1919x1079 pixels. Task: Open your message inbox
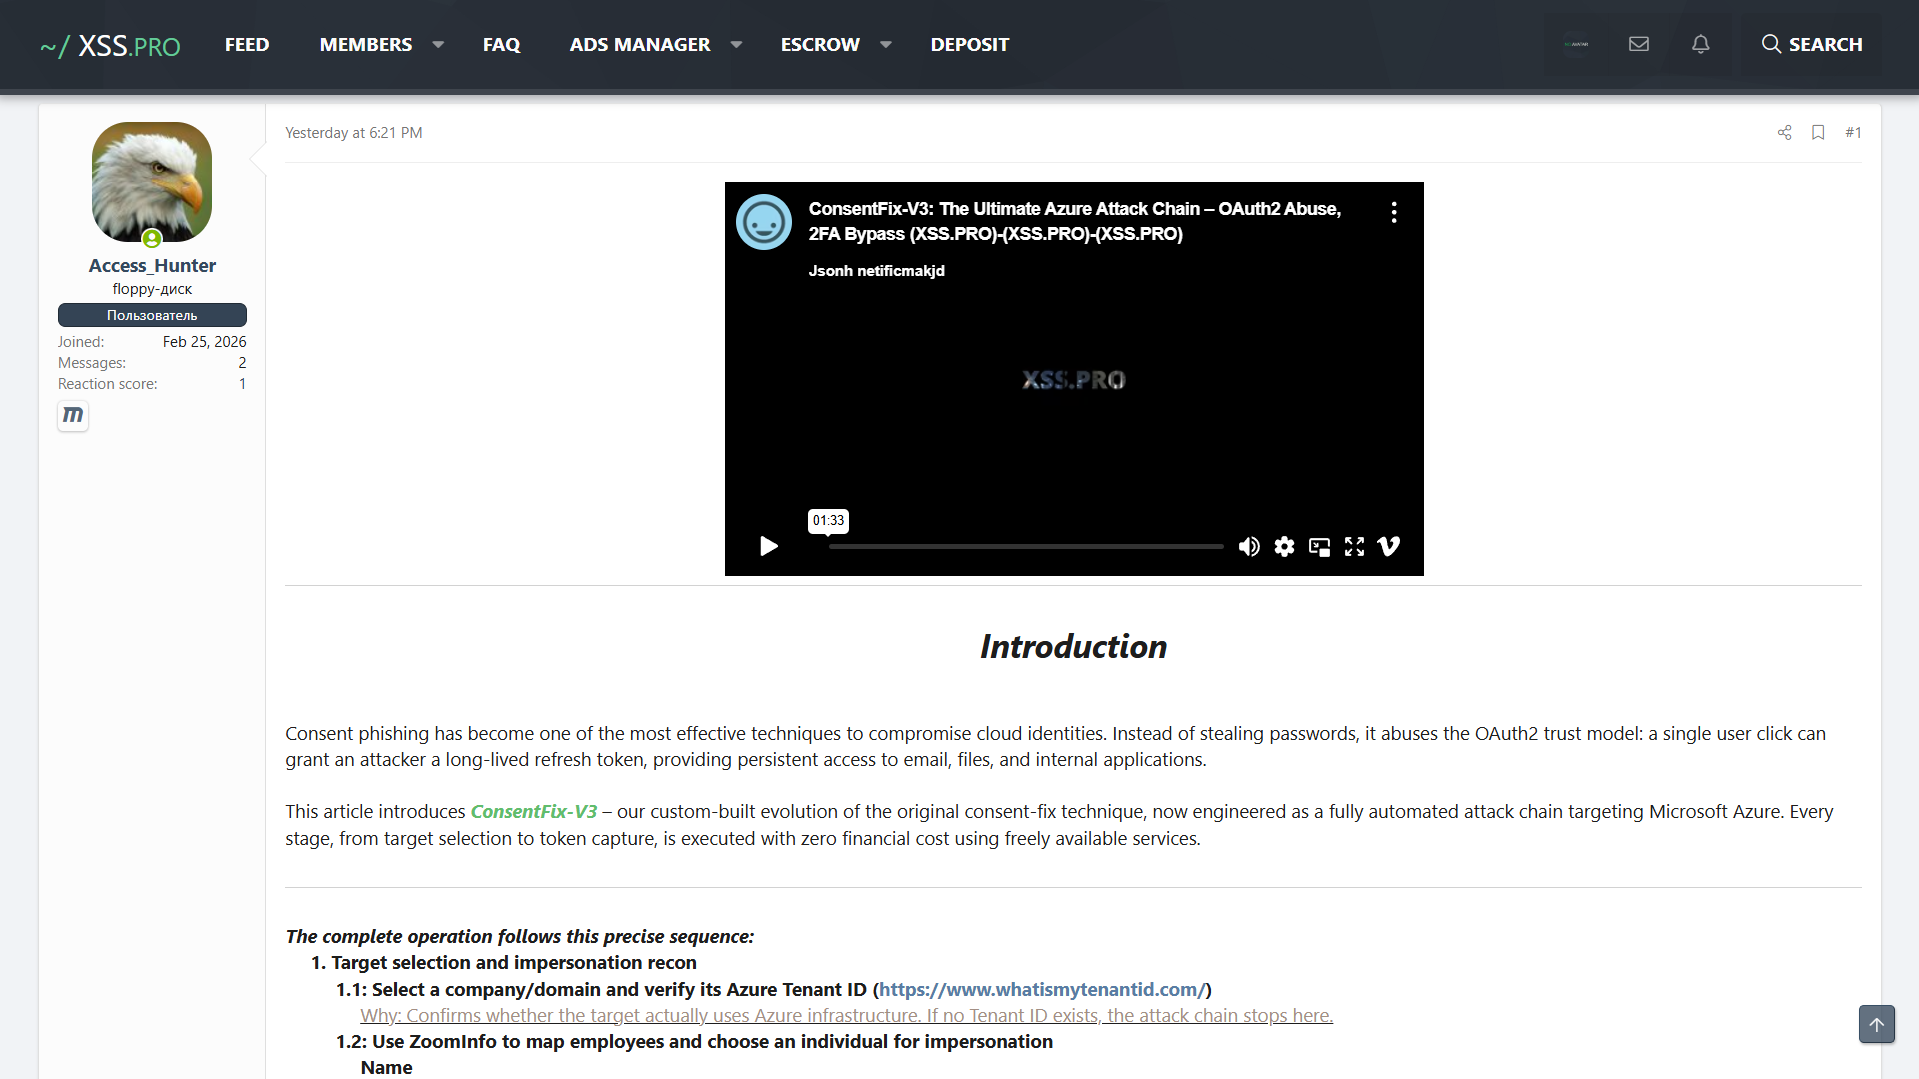1638,44
